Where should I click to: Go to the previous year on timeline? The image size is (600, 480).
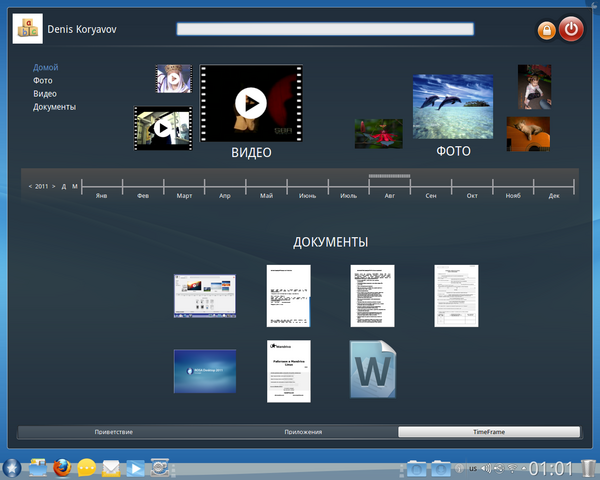click(x=30, y=186)
